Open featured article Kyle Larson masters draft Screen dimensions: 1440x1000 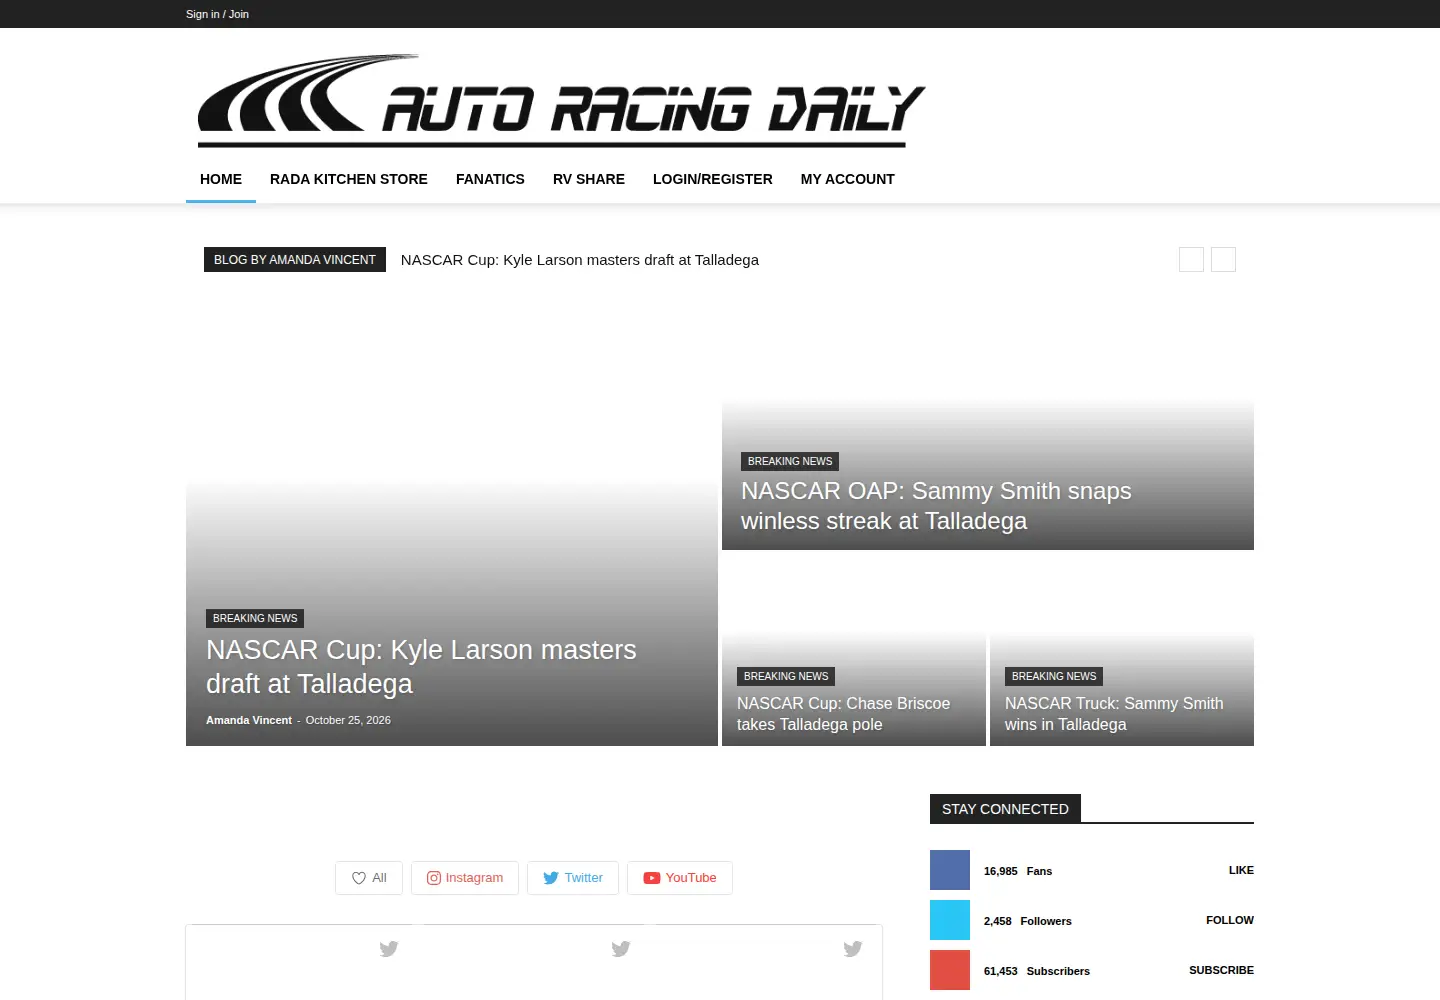pos(421,667)
